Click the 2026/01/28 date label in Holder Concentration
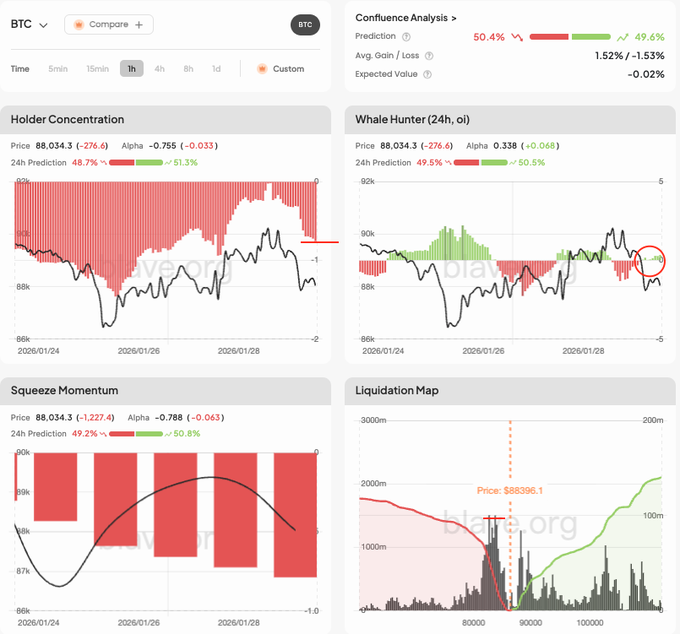Screen dimensions: 680x634 coord(239,351)
